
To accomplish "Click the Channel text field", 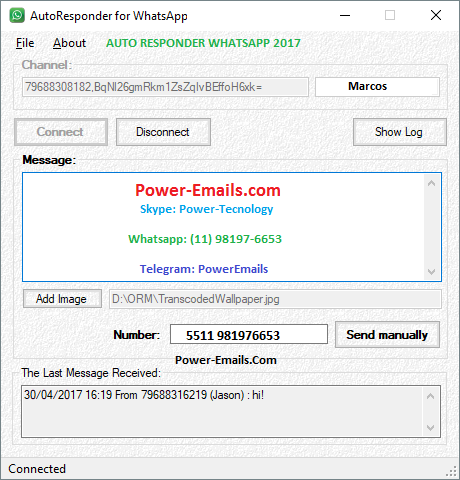I will pyautogui.click(x=165, y=87).
